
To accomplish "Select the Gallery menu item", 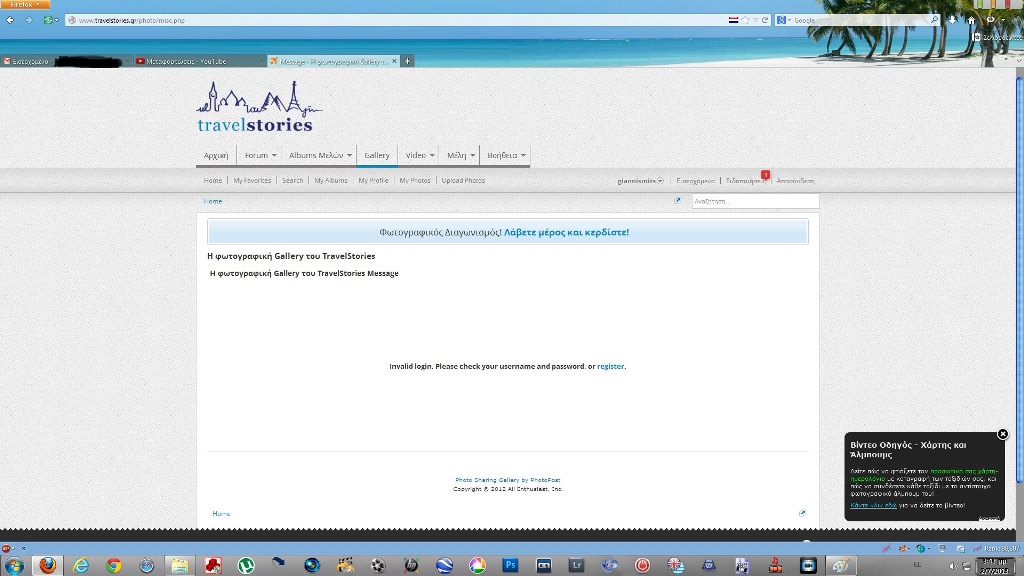I will point(376,155).
